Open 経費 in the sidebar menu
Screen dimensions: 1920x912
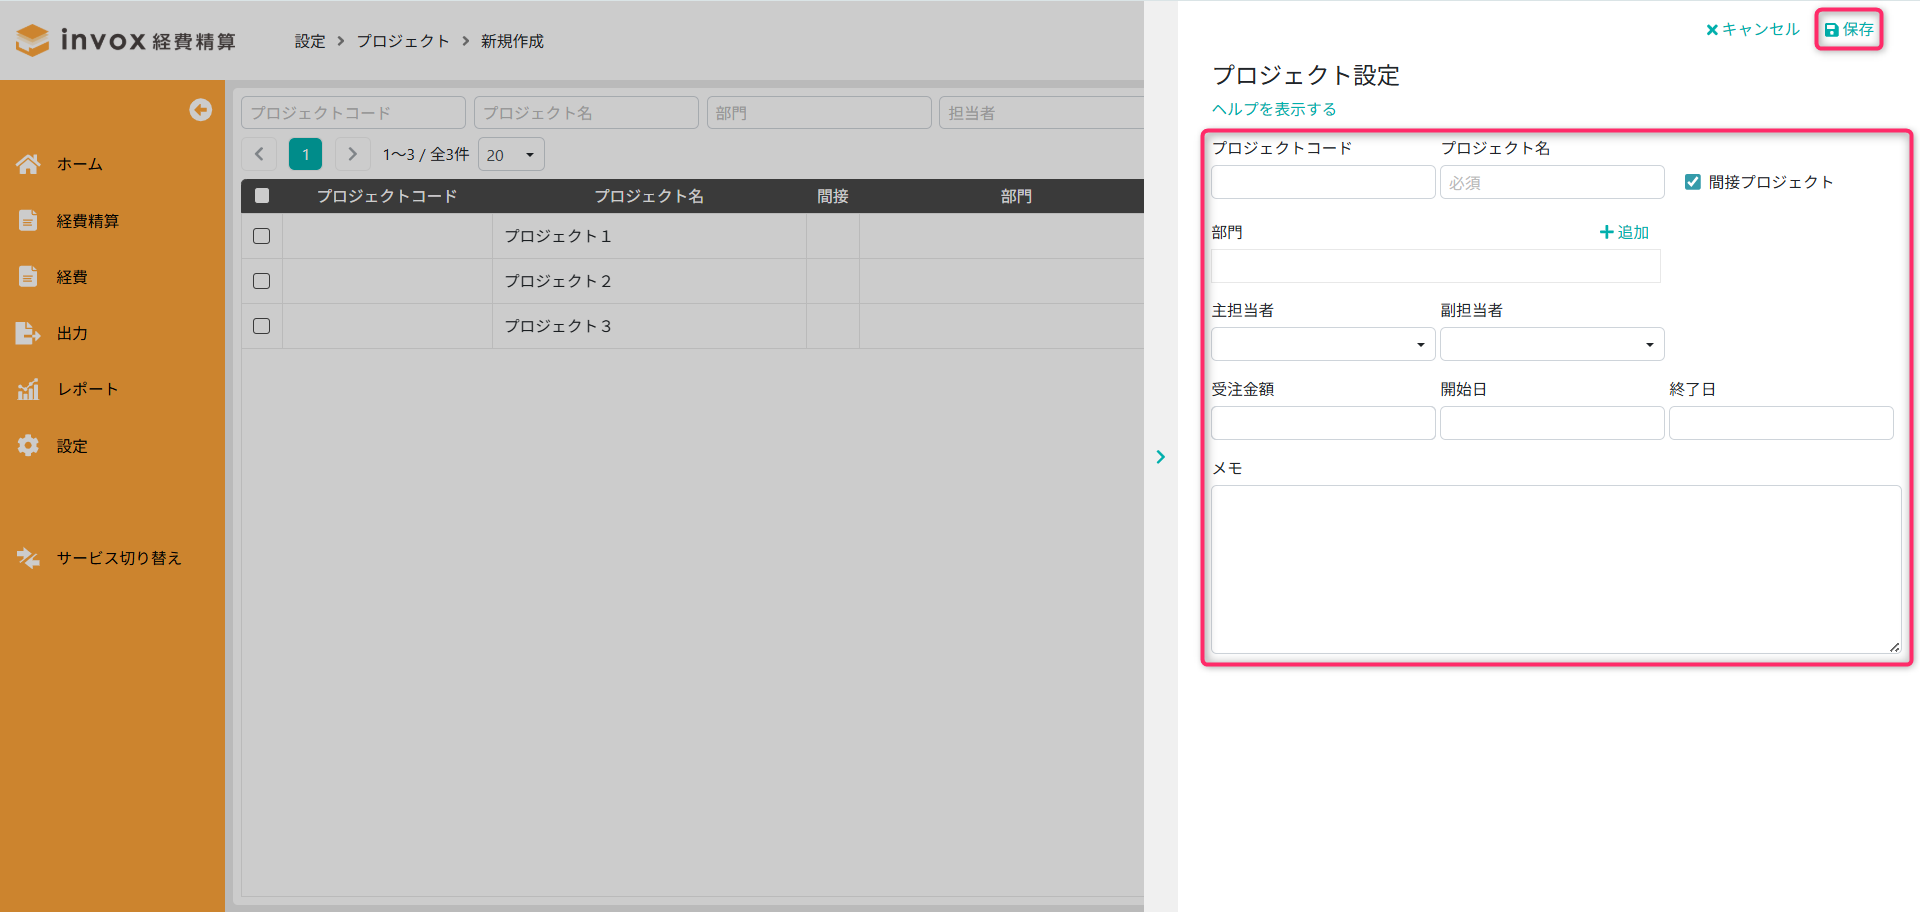pos(72,277)
